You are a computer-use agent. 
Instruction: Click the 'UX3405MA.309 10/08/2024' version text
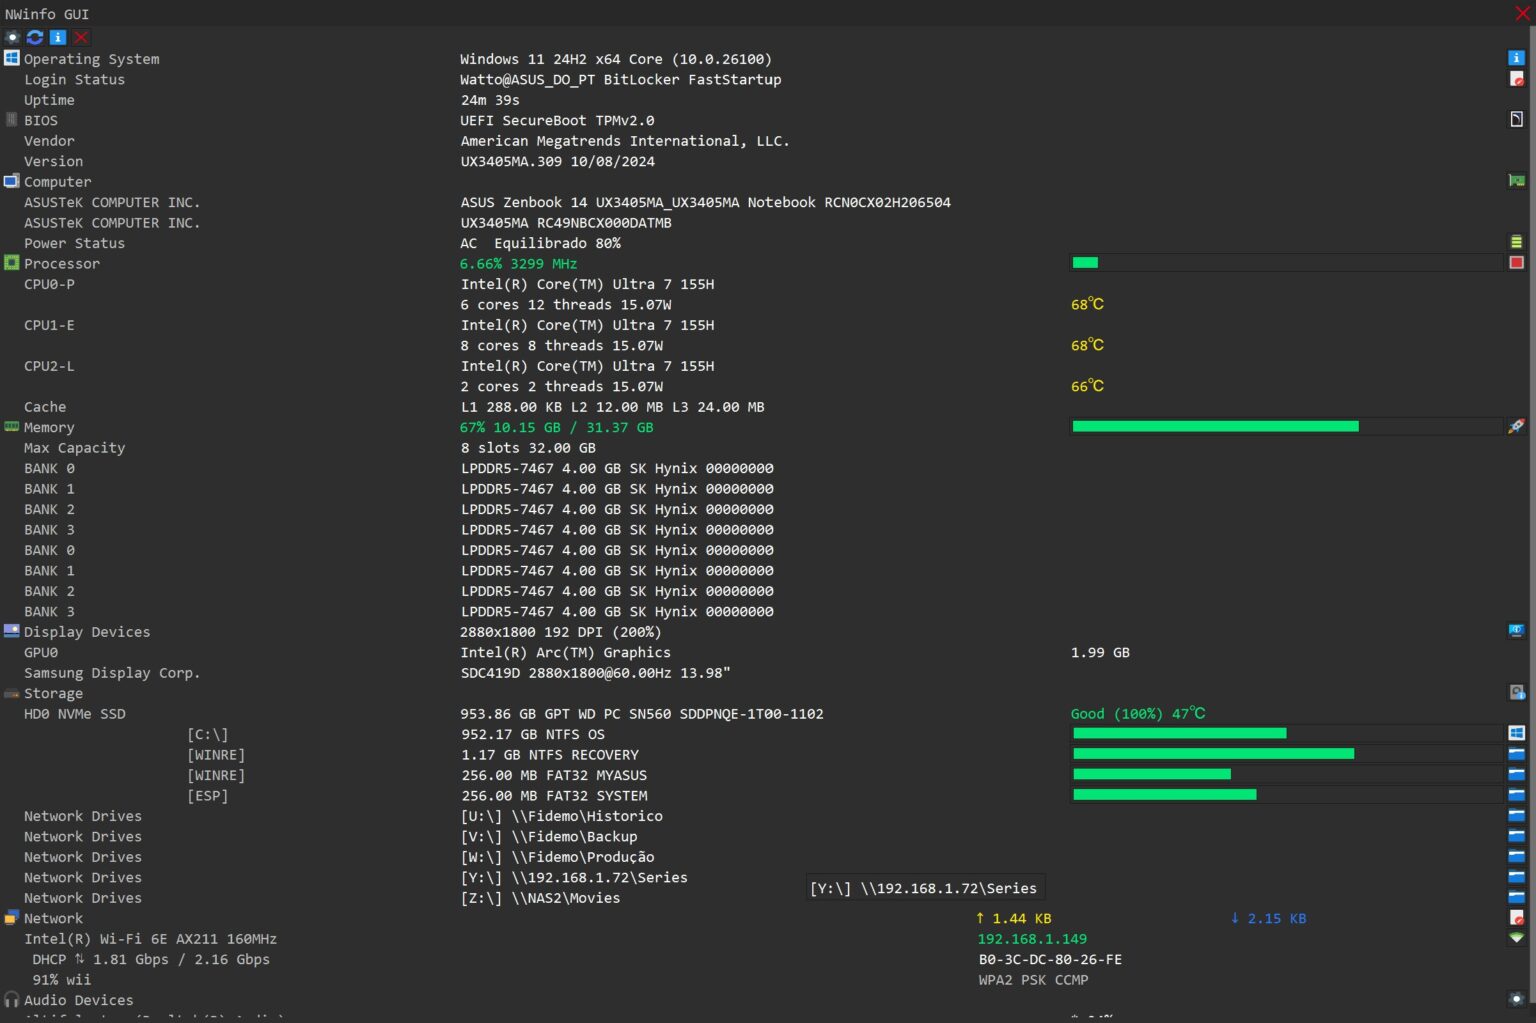(x=558, y=161)
